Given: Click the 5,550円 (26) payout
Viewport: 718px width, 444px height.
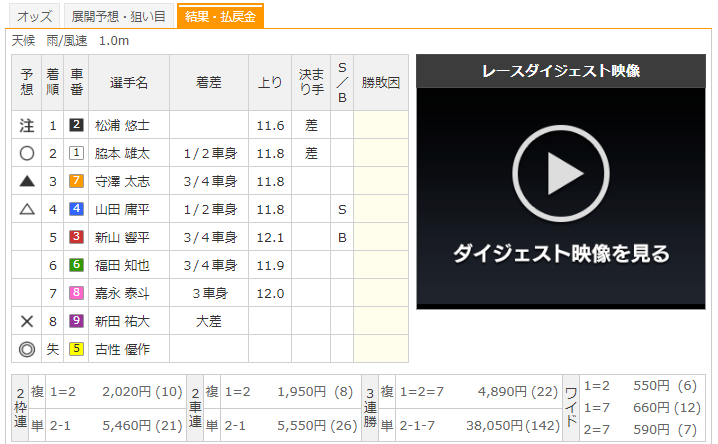Looking at the screenshot, I should [x=317, y=426].
